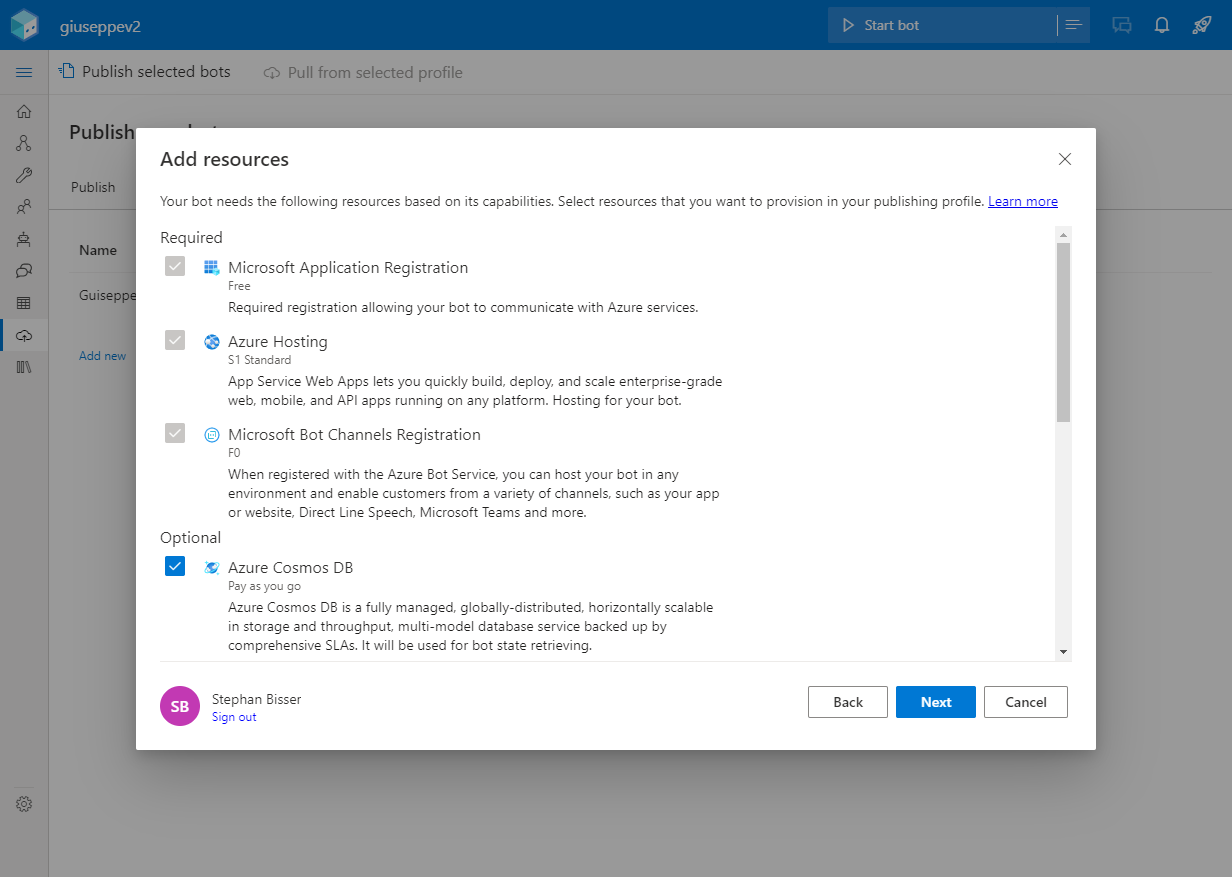Click the Azure Cosmos DB title text

coord(290,568)
